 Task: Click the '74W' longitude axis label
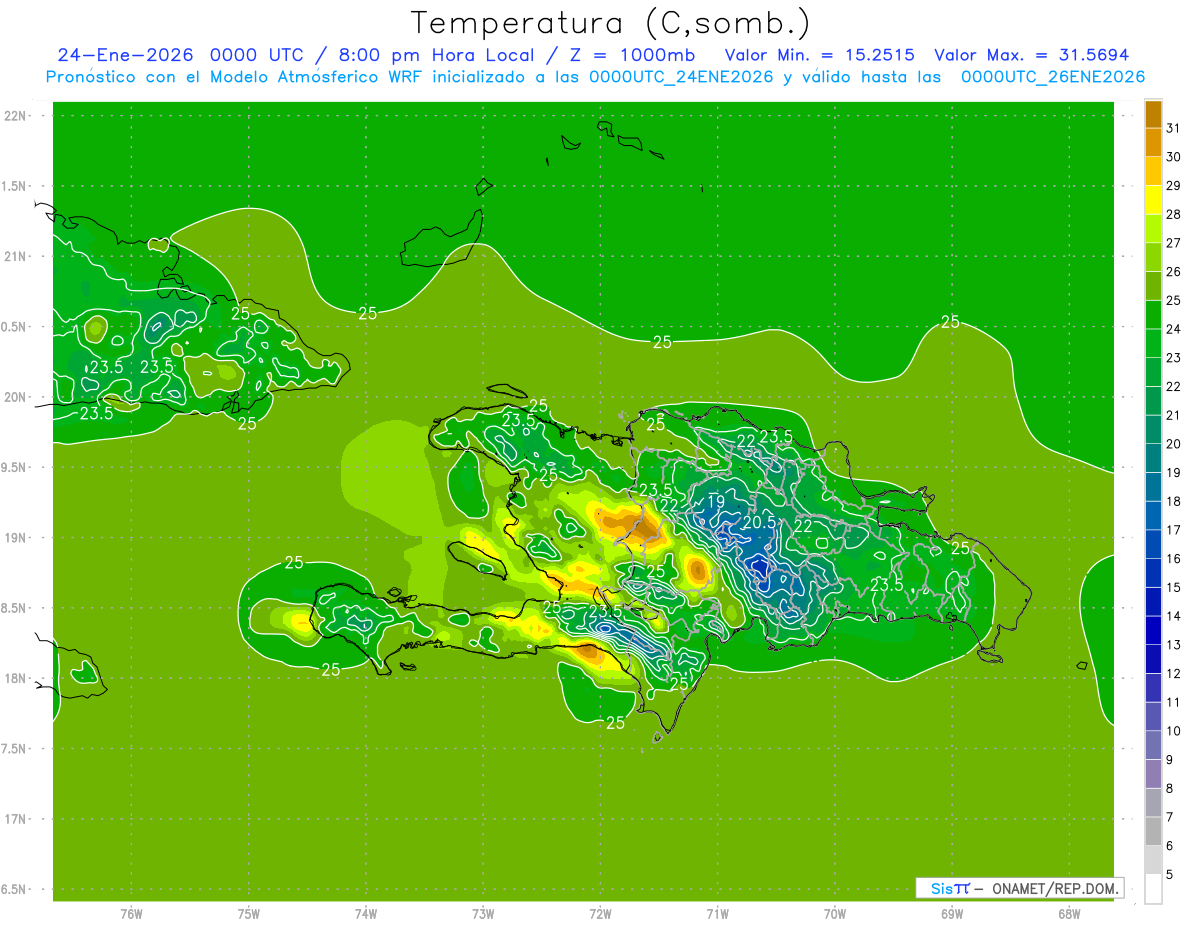pyautogui.click(x=366, y=914)
